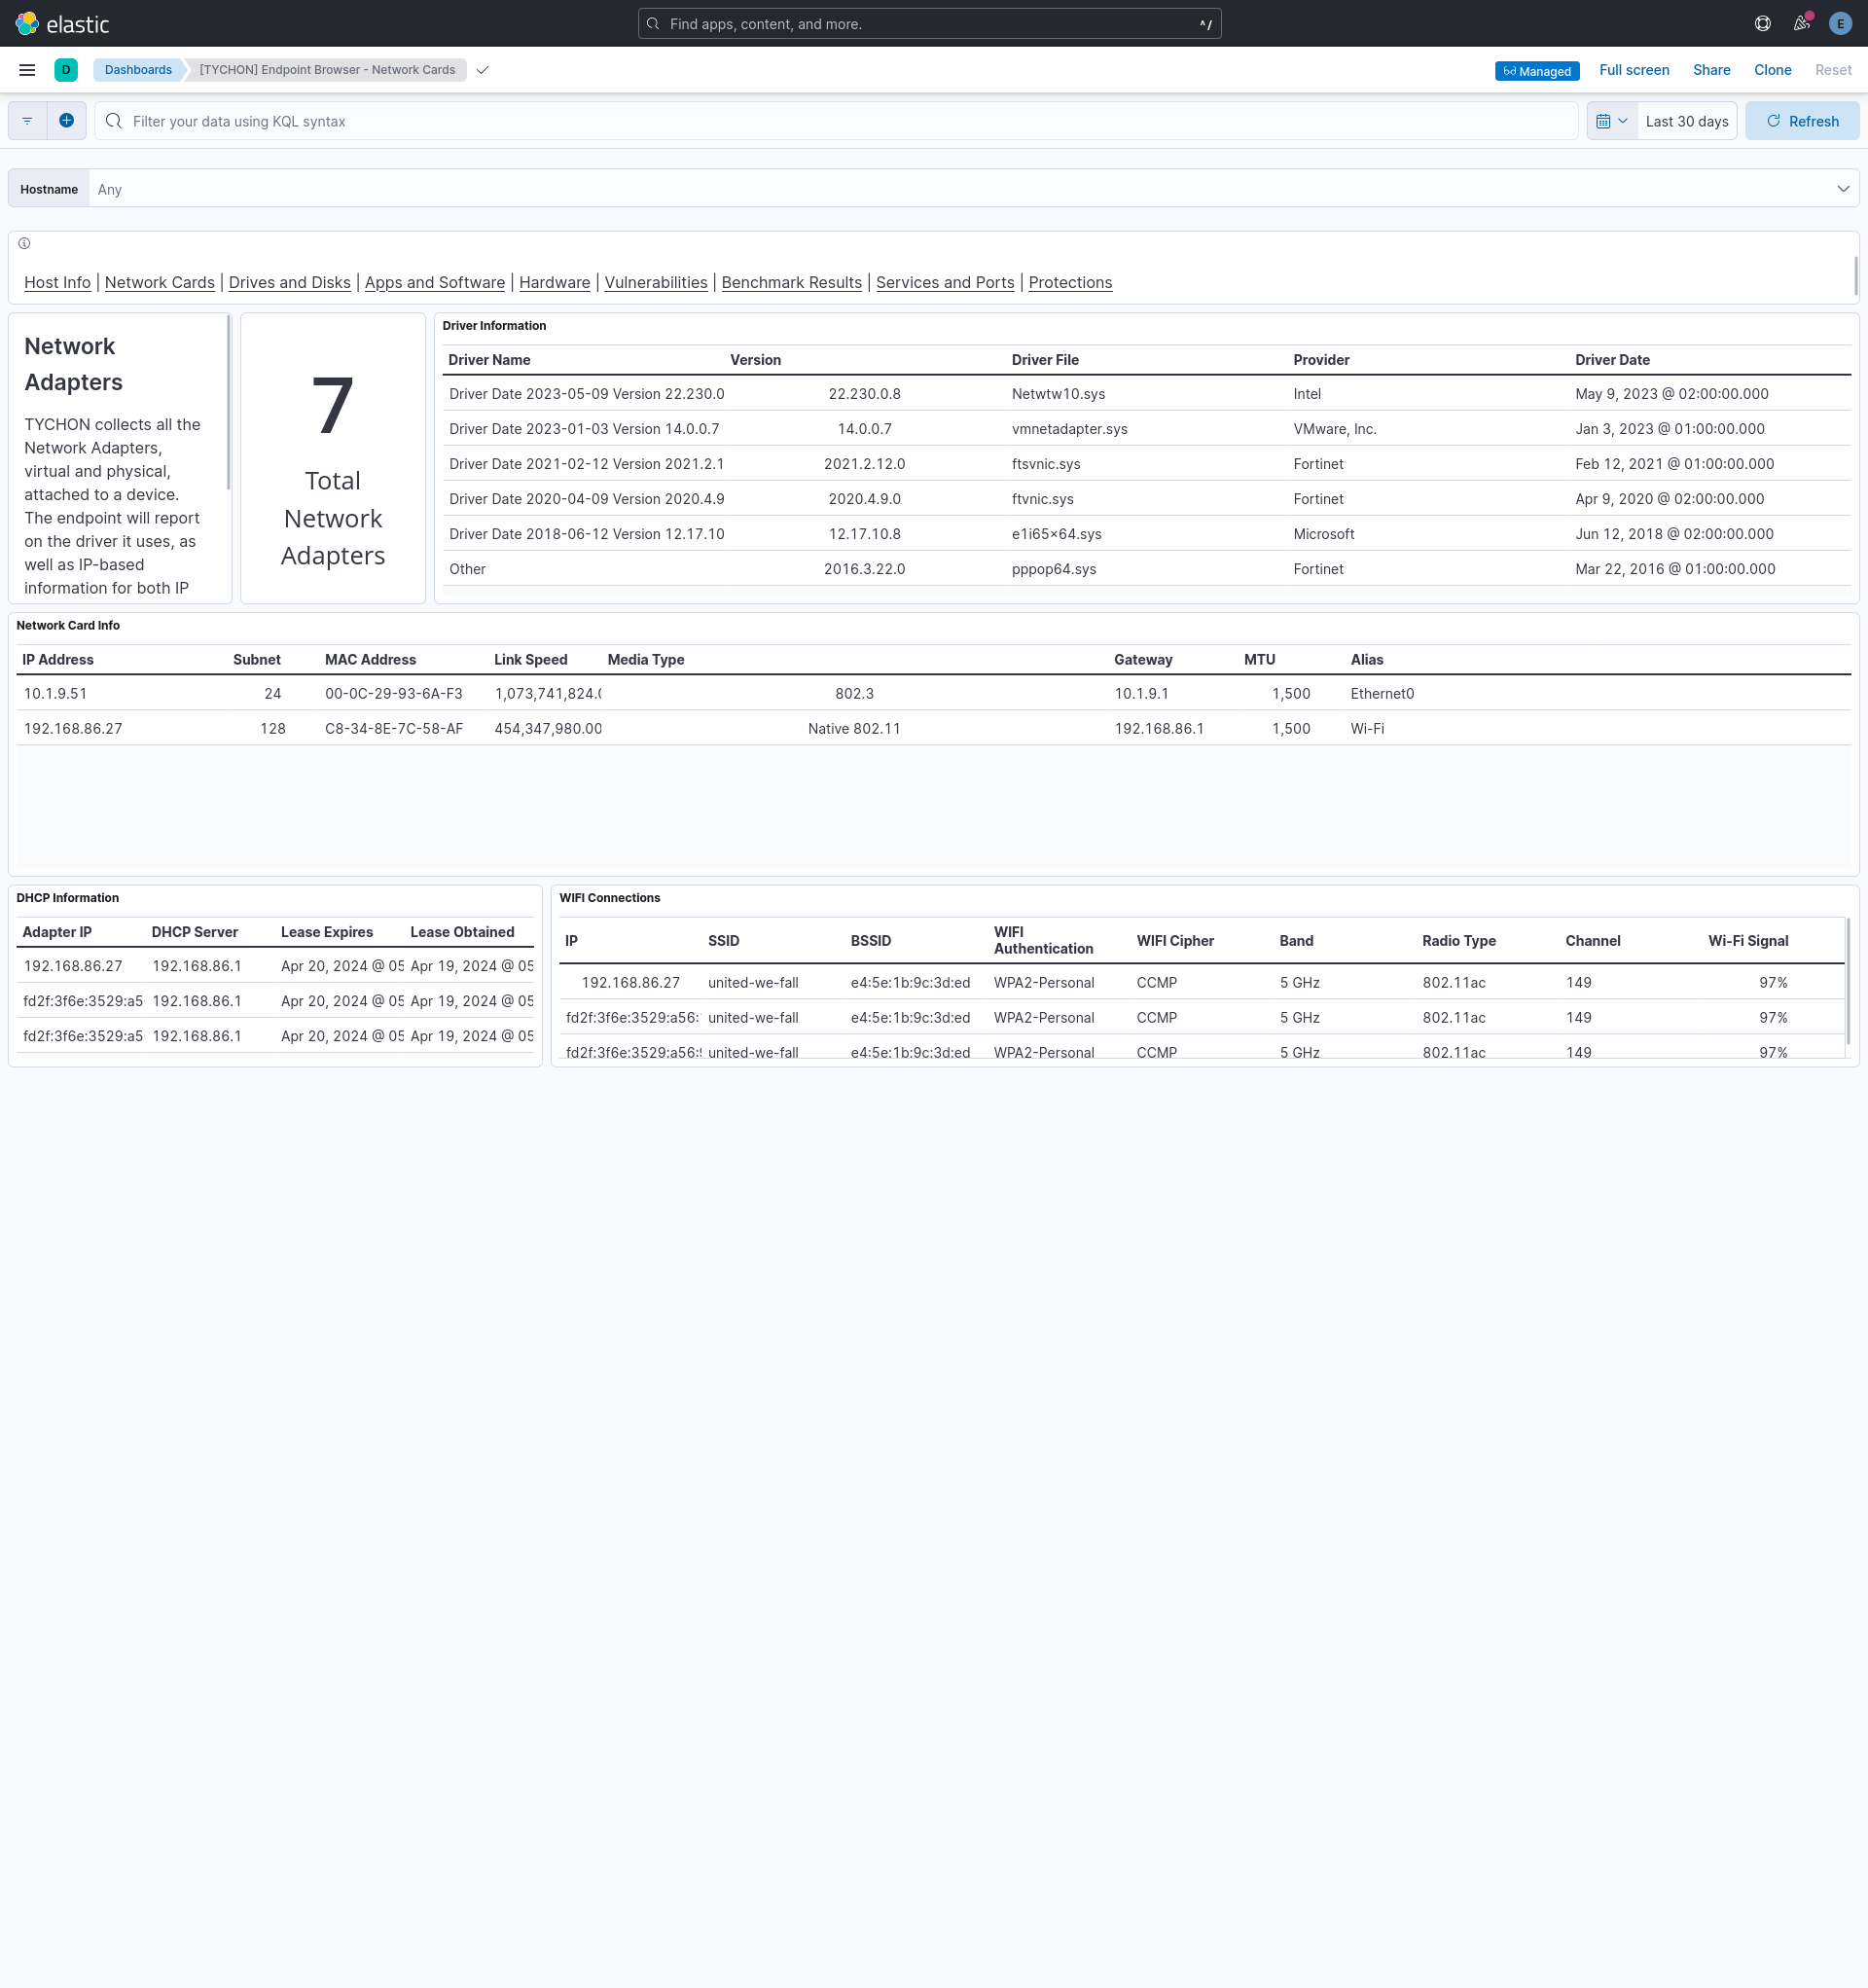Clone the dashboard
Image resolution: width=1868 pixels, height=1988 pixels.
click(1772, 70)
